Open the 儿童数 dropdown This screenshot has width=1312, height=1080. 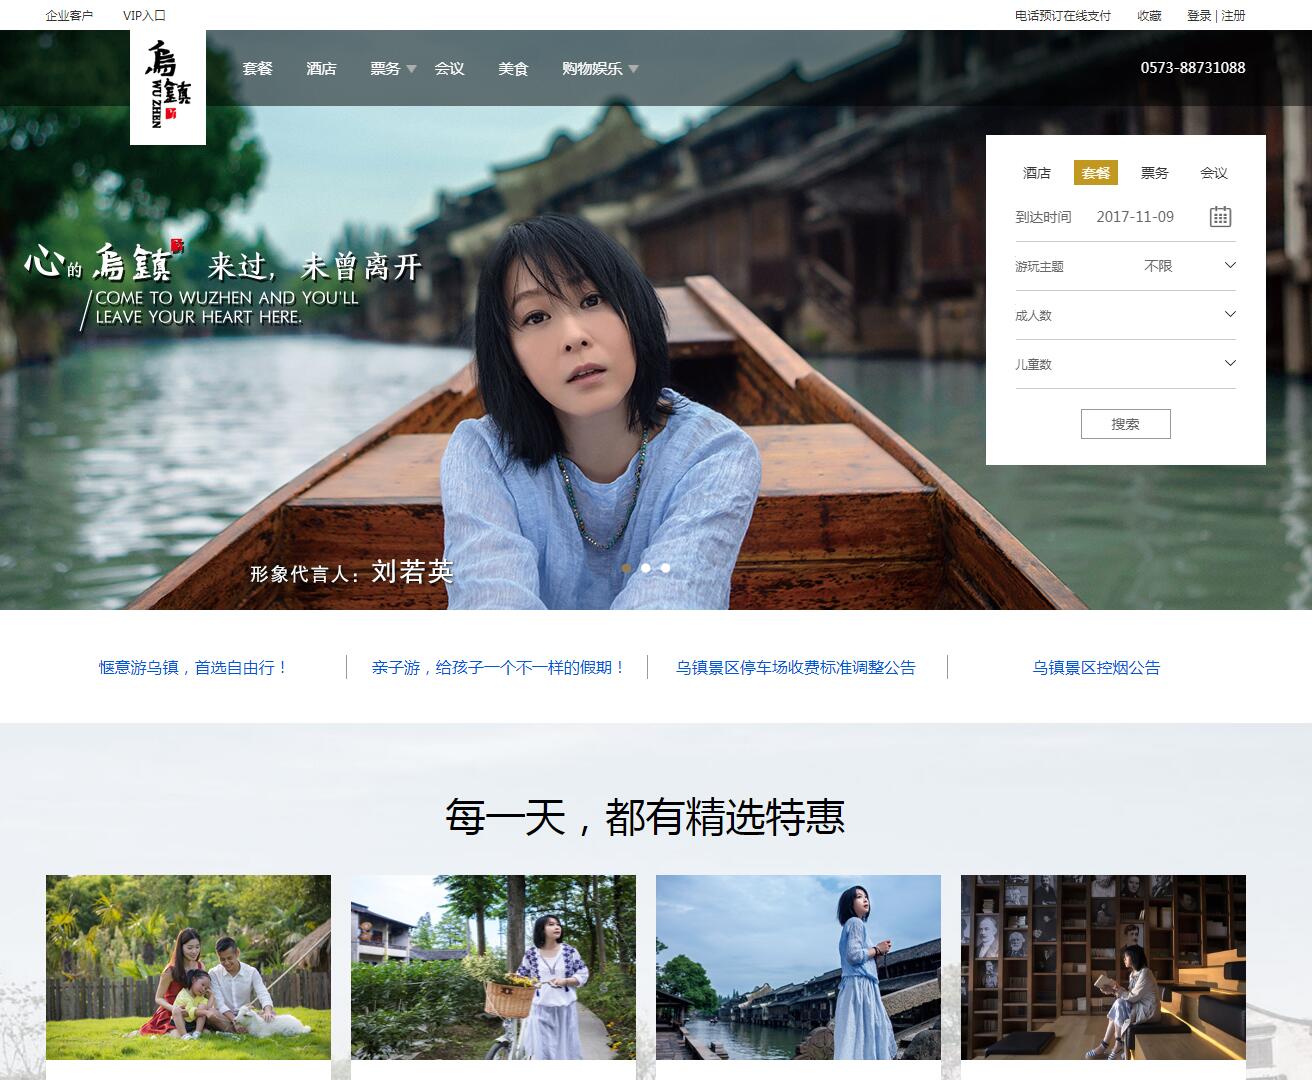pyautogui.click(x=1126, y=364)
